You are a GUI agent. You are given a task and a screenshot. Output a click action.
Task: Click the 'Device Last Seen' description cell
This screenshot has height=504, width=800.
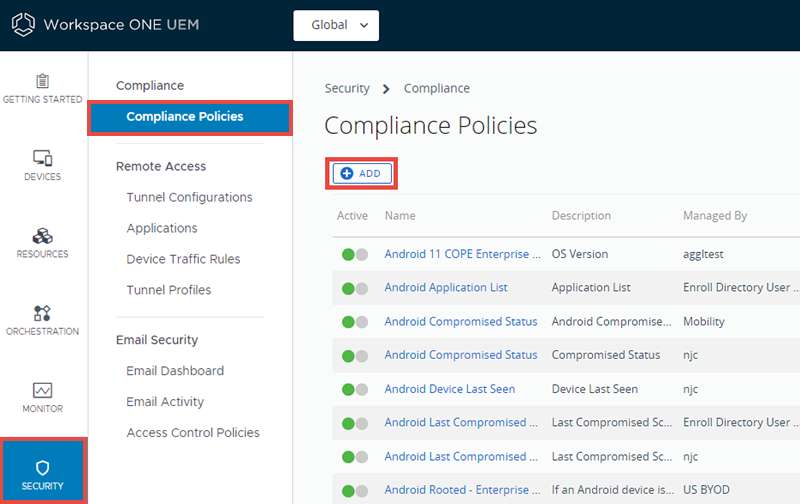click(x=594, y=389)
